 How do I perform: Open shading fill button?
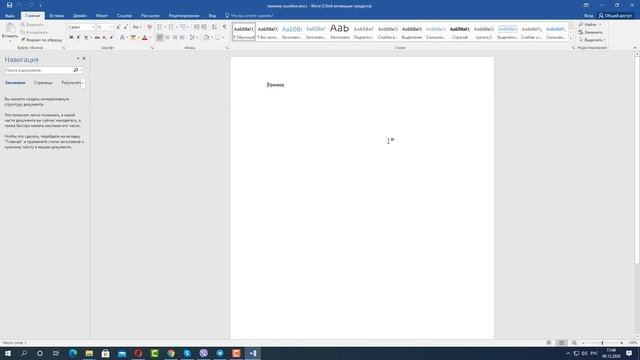coord(207,38)
